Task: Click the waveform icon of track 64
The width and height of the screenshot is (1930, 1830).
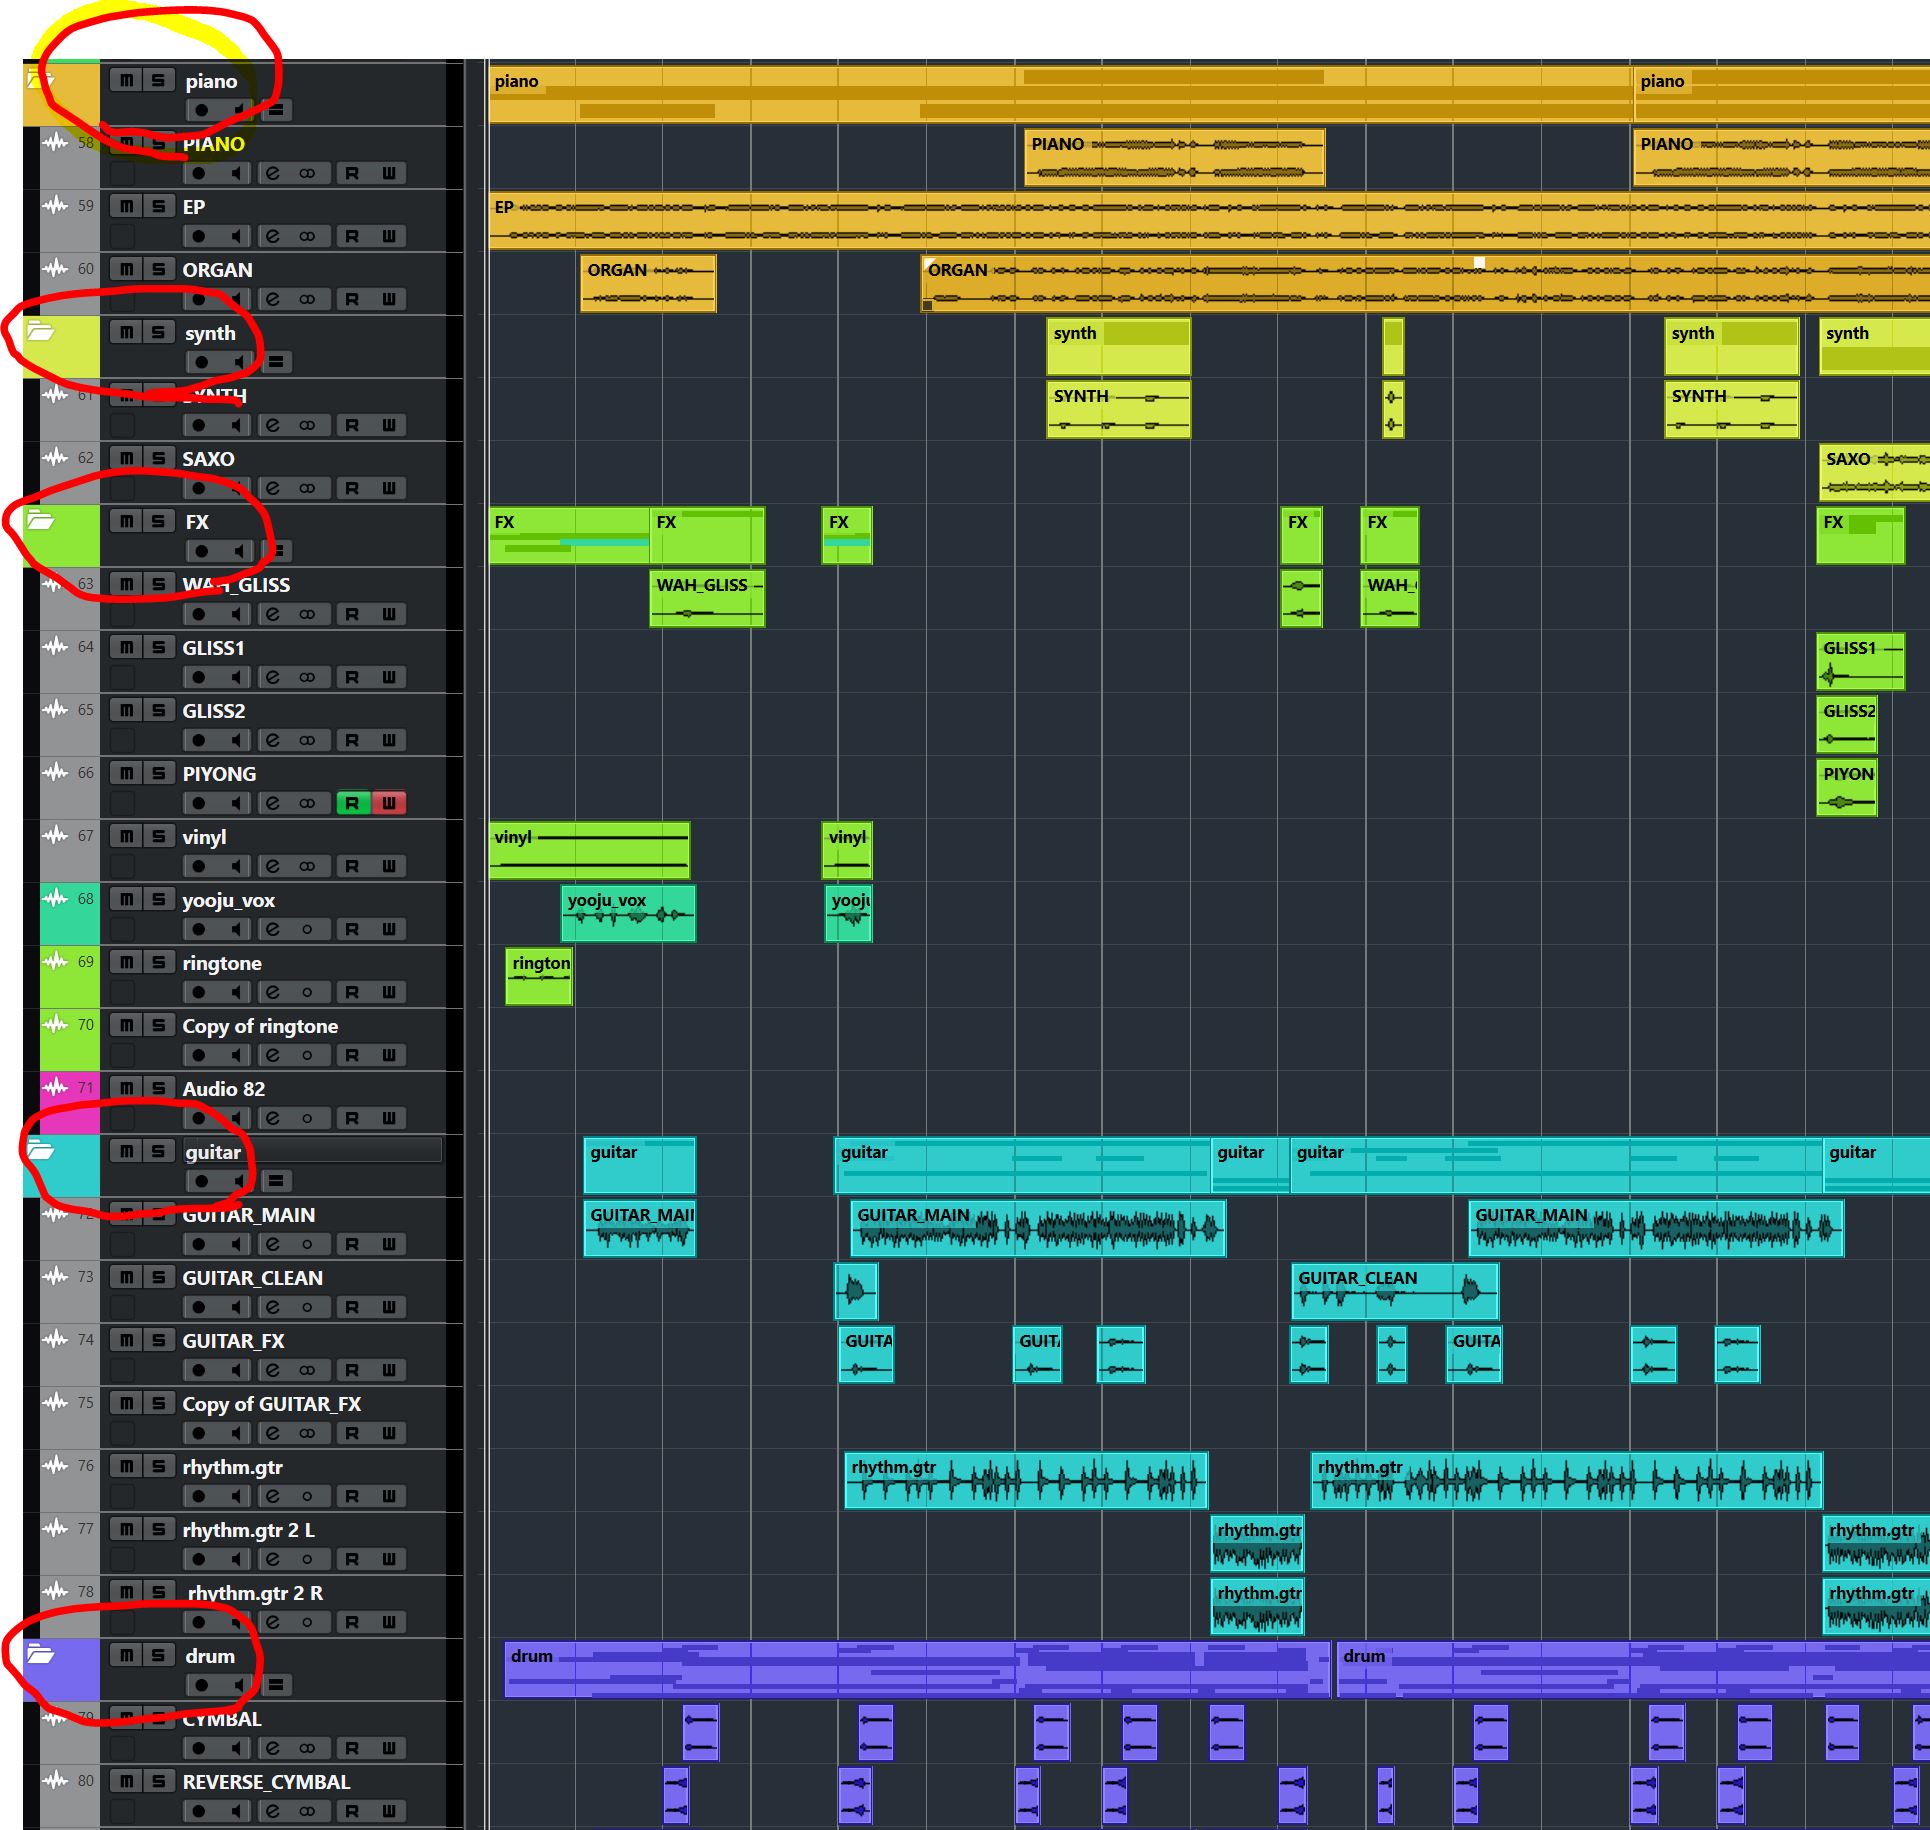Action: tap(55, 647)
